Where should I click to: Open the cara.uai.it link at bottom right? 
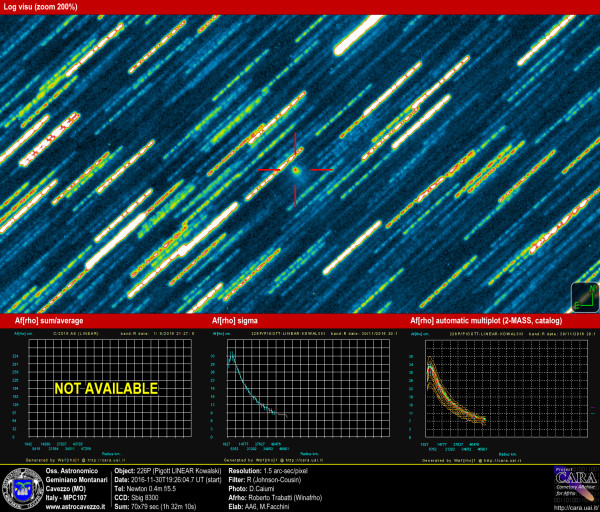pos(575,507)
